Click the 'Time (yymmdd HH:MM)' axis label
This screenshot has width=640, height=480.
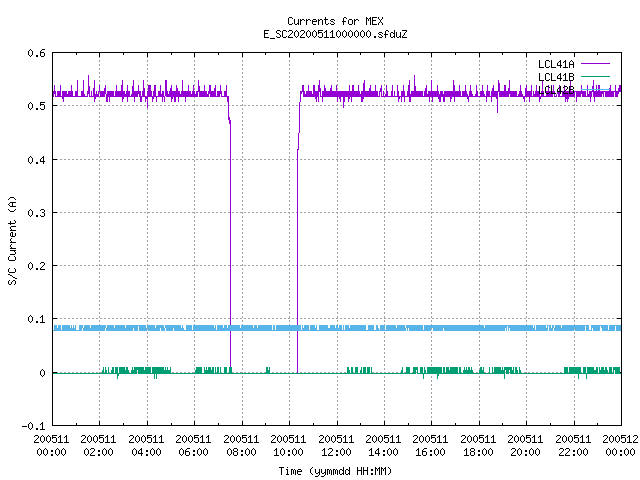pos(335,471)
